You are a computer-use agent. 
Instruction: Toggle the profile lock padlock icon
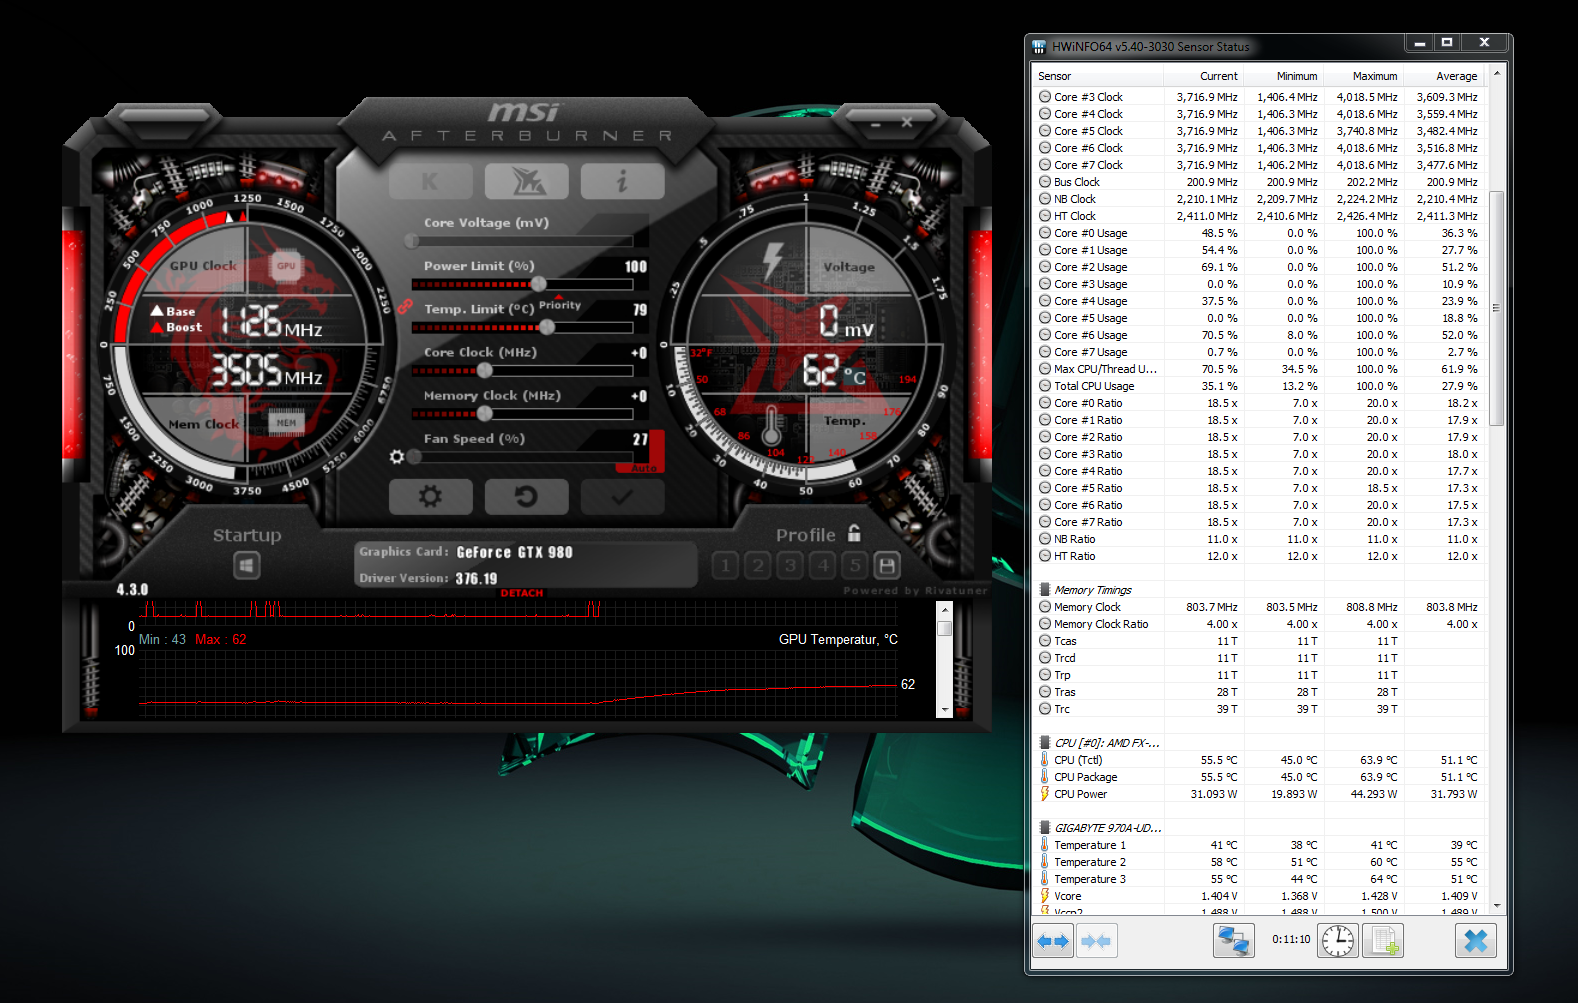tap(854, 533)
